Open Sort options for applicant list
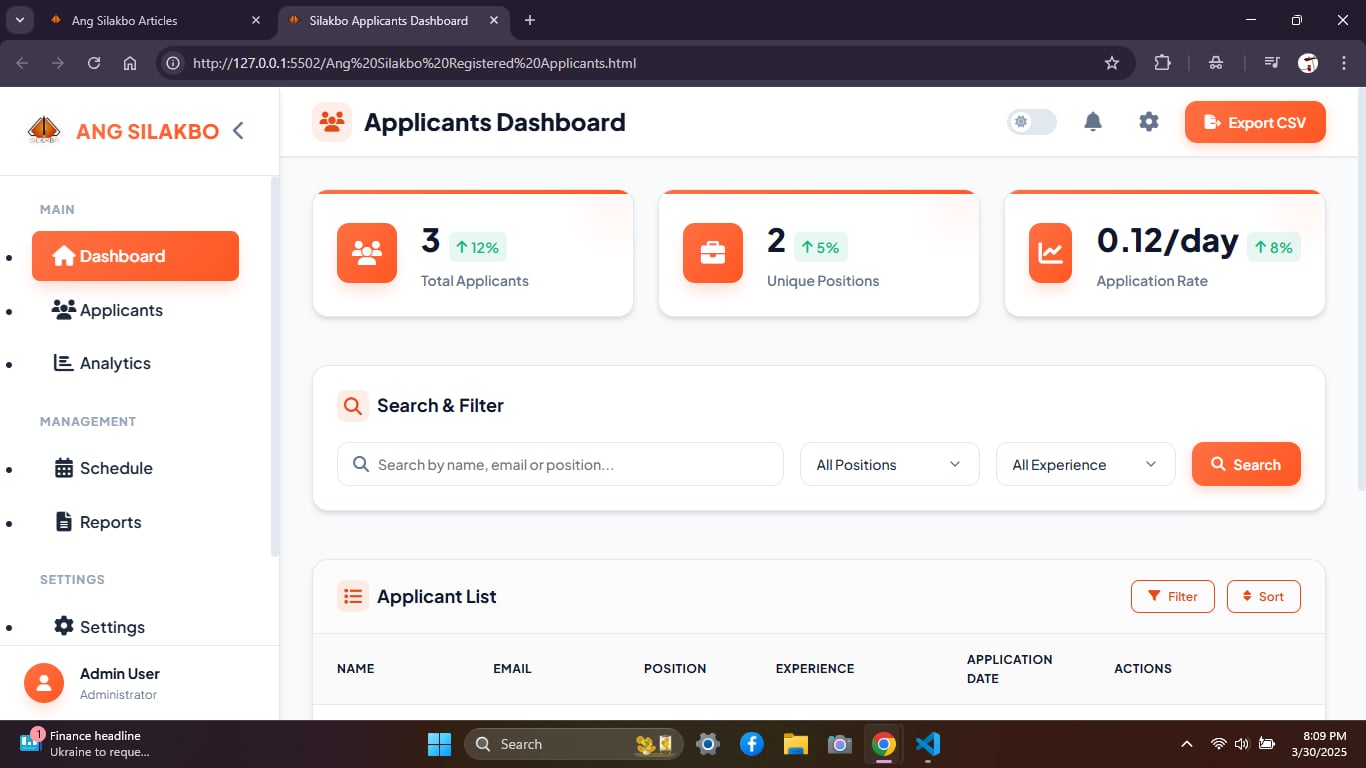 [1264, 596]
